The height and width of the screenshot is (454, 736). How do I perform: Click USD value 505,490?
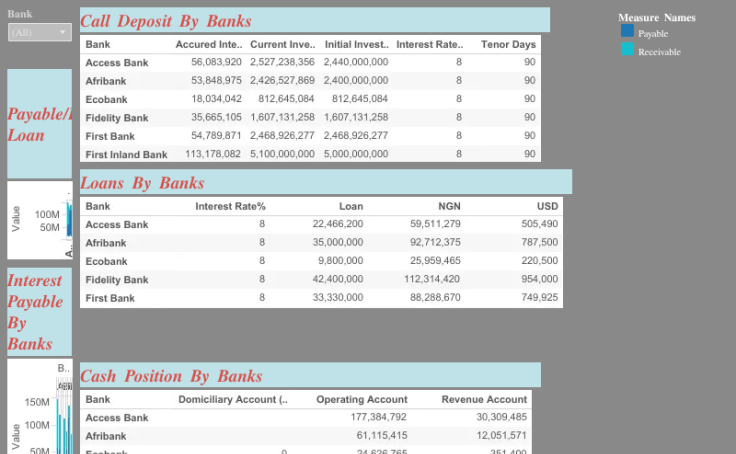(x=540, y=224)
